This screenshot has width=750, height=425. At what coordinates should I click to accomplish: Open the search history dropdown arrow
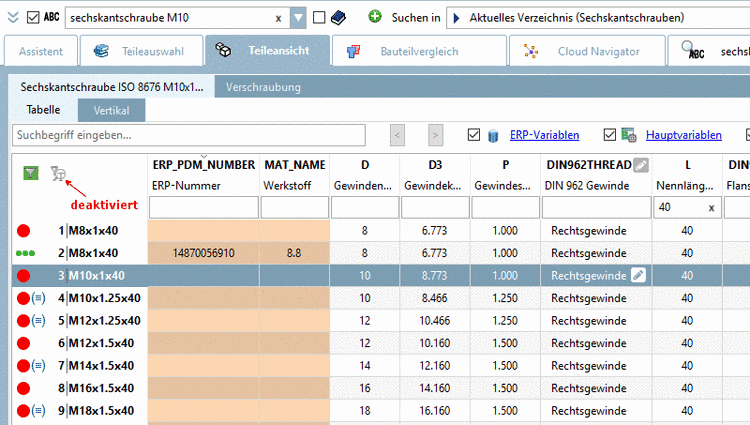point(298,18)
